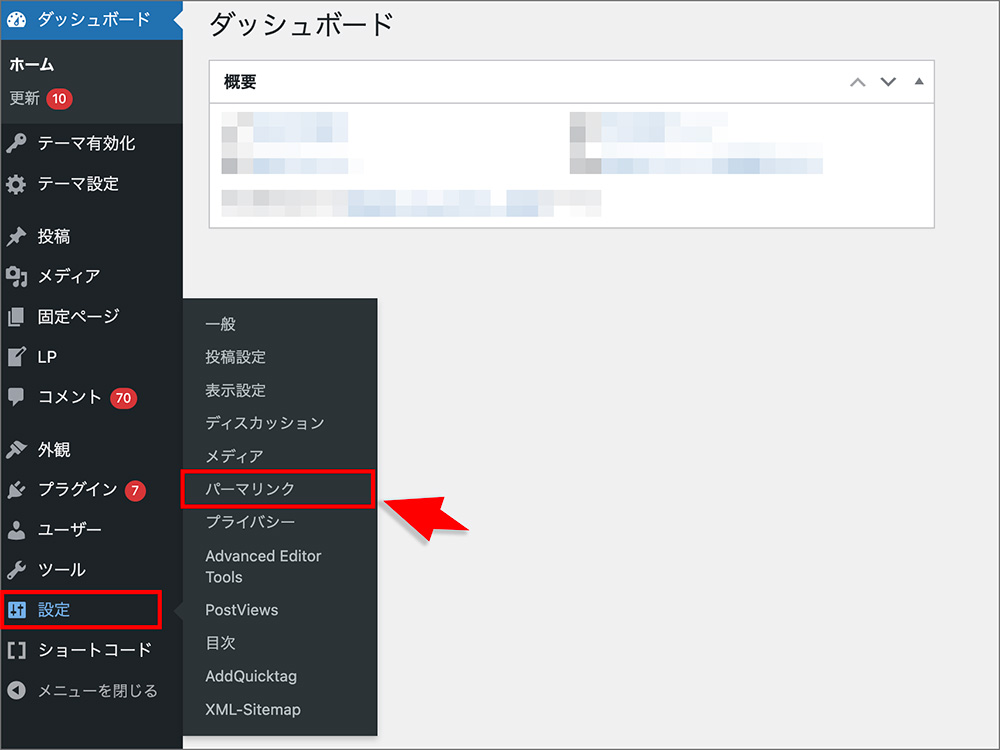
Task: Open the LP menu item
Action: click(47, 357)
